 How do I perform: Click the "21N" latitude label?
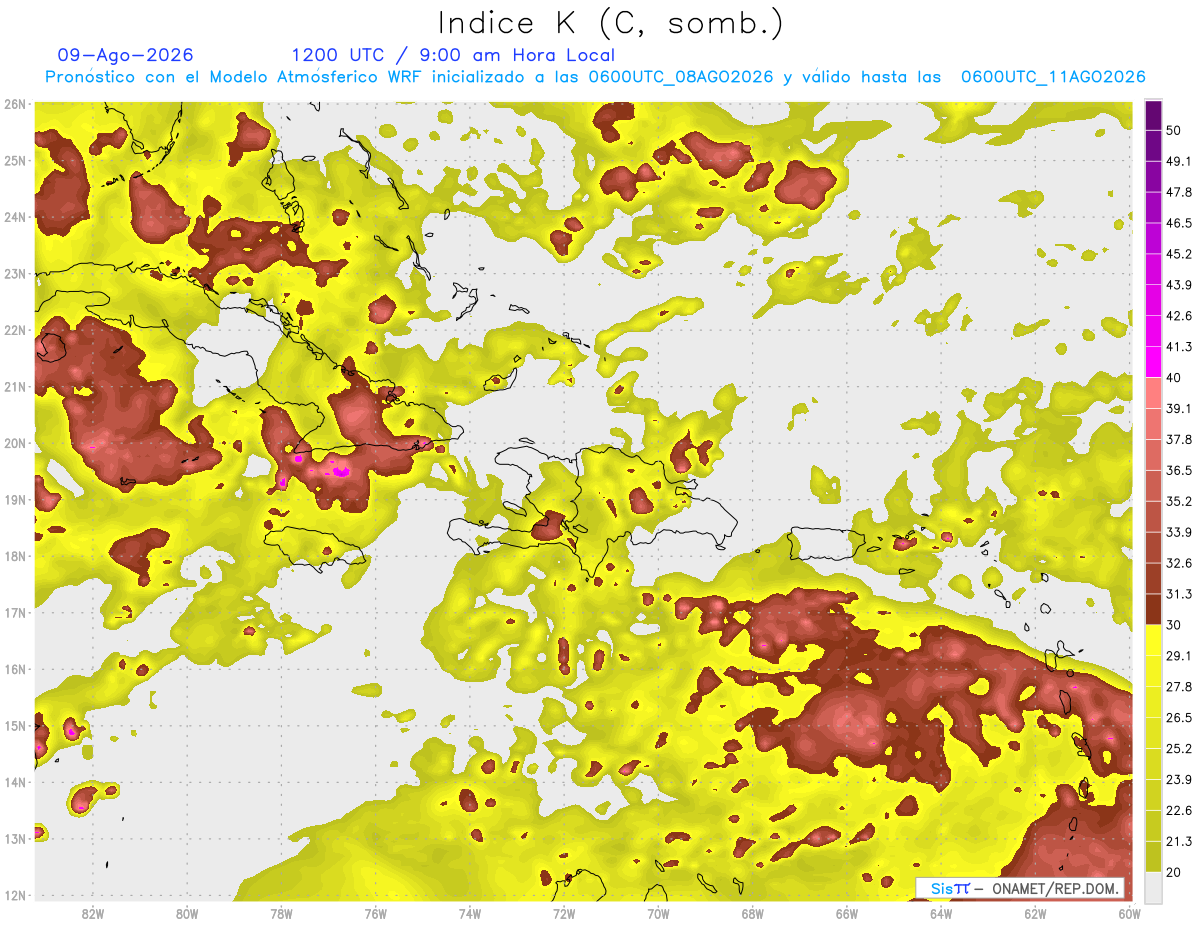[16, 386]
